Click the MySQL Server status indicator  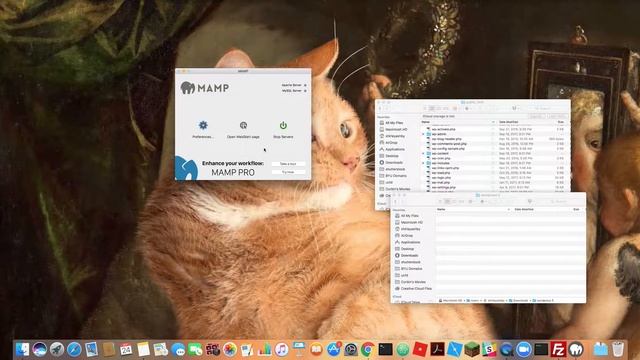coord(305,91)
